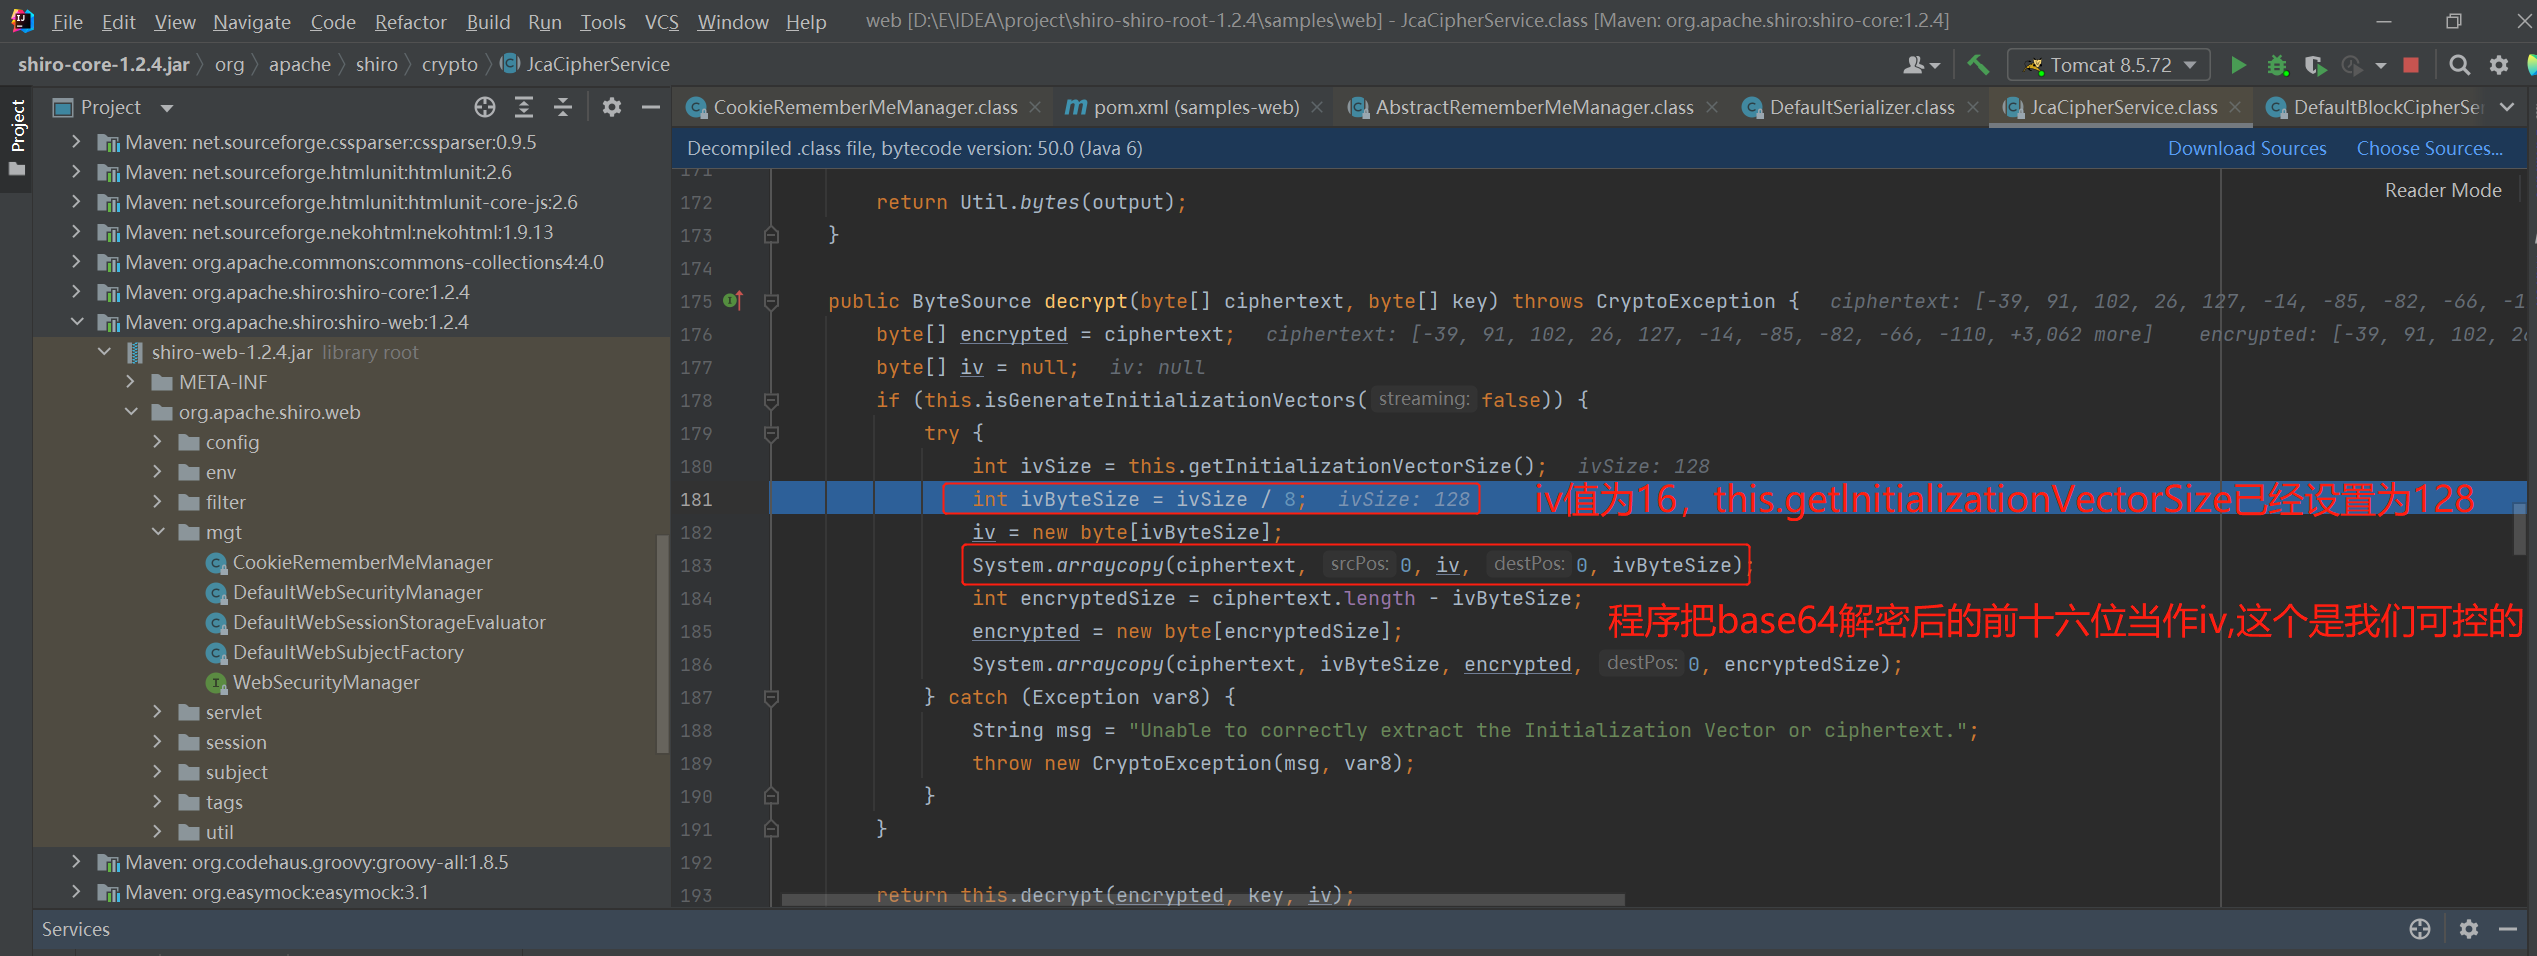Open Search Everywhere magnifier icon
Viewport: 2537px width, 956px height.
(2459, 65)
